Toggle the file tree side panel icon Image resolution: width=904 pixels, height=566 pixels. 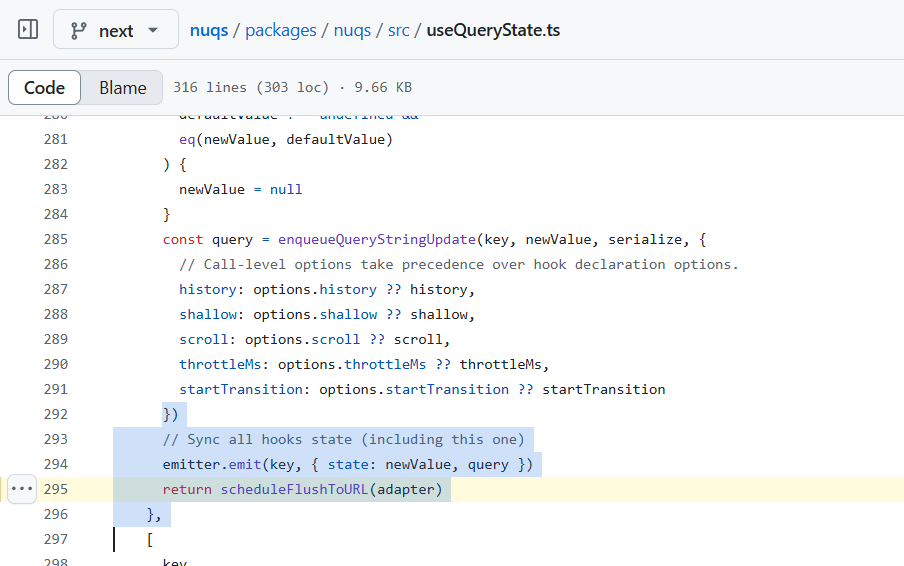[x=28, y=29]
